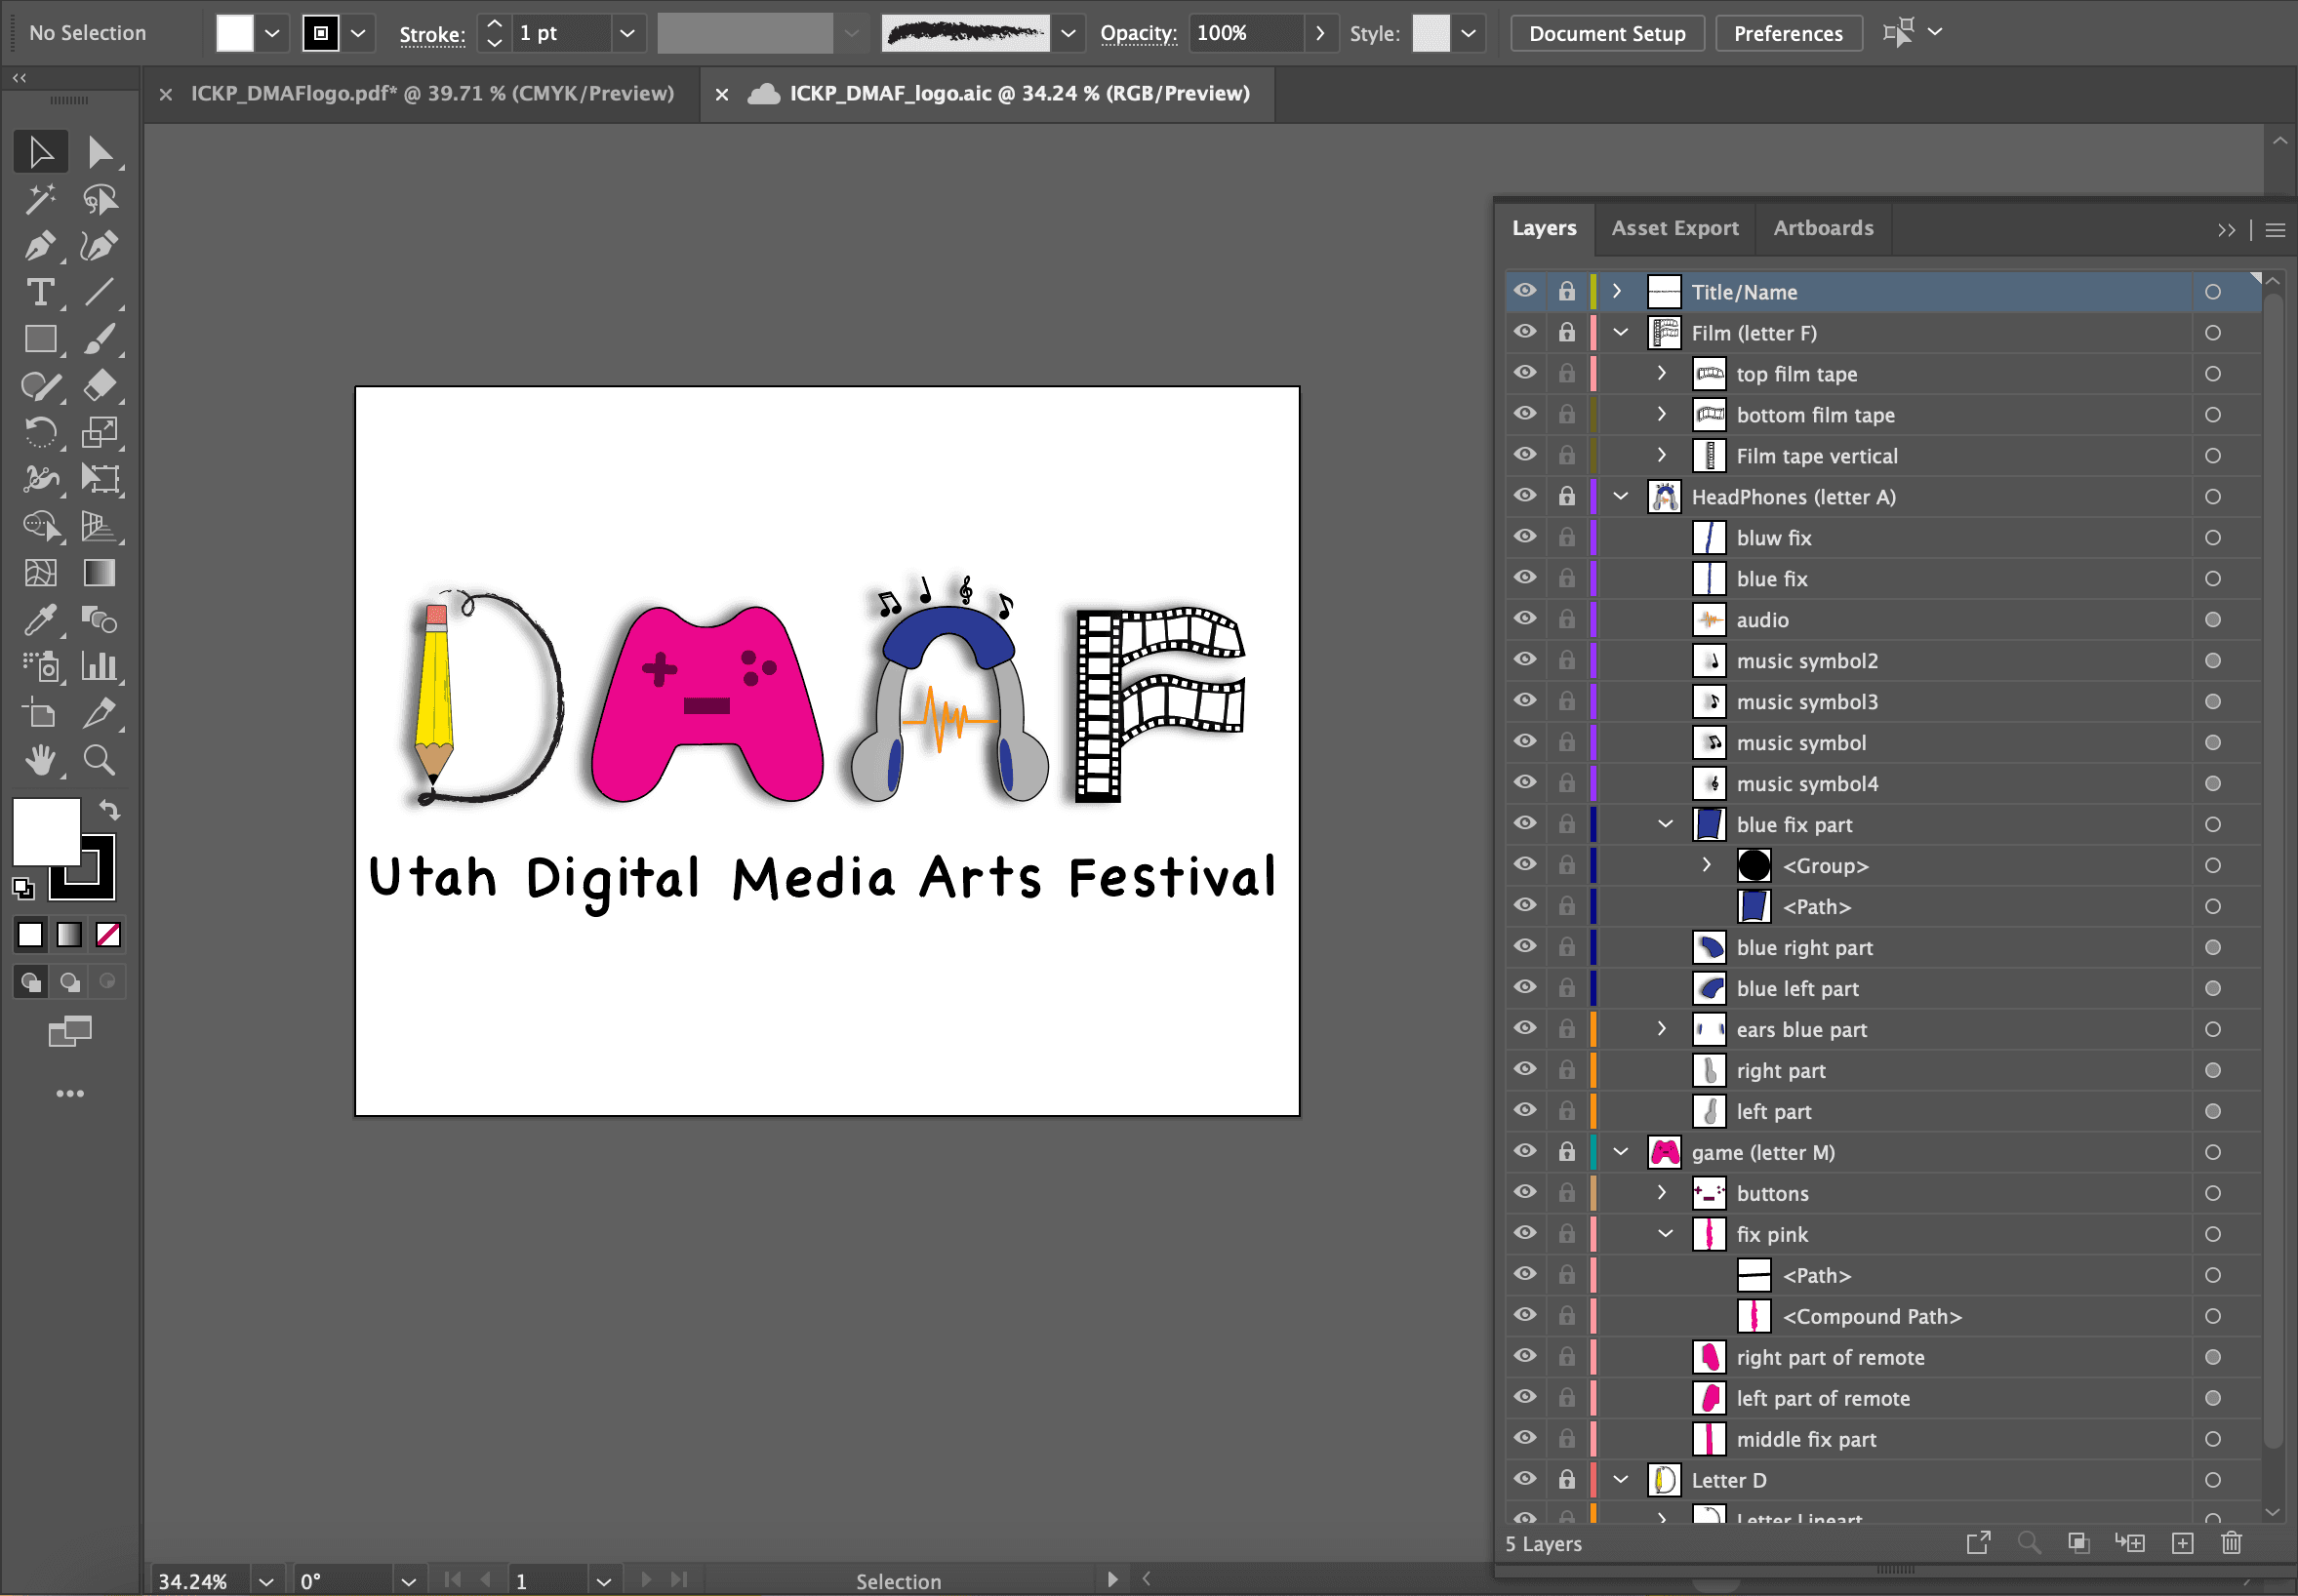Click Delete Selection trash icon in Layers
The height and width of the screenshot is (1596, 2298).
2231,1543
